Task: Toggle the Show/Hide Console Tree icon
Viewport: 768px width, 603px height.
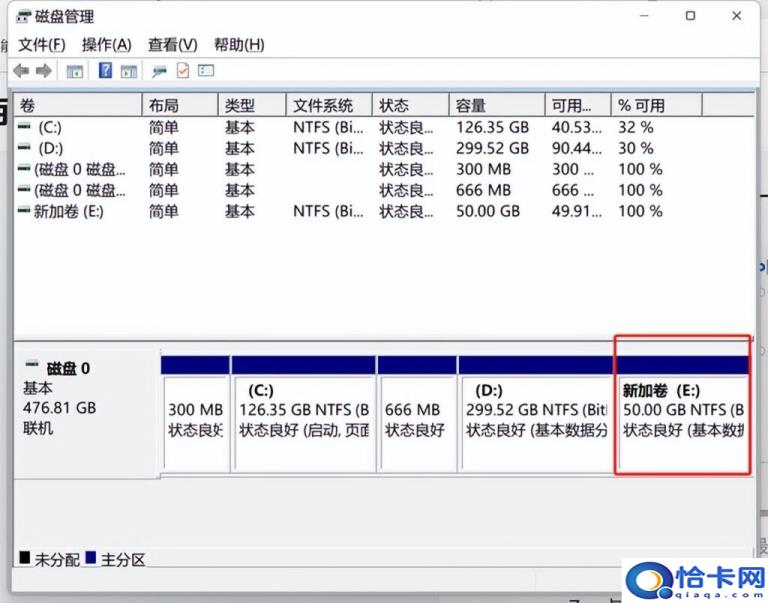Action: (x=74, y=72)
